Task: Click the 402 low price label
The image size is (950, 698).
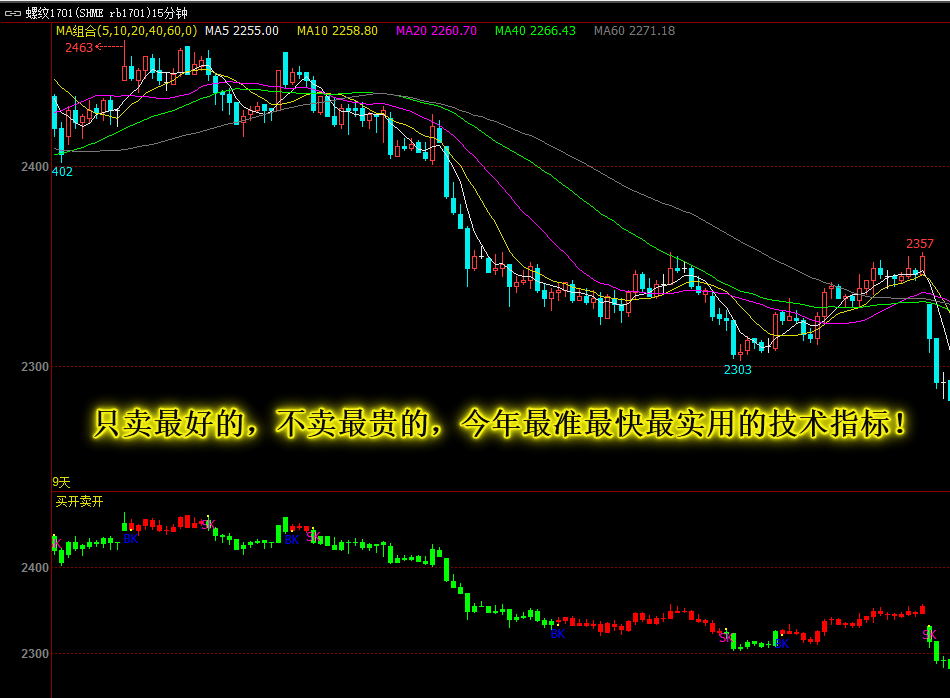Action: pyautogui.click(x=62, y=171)
